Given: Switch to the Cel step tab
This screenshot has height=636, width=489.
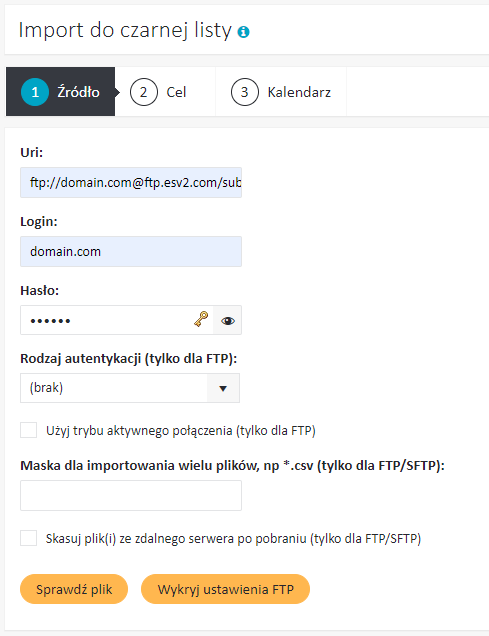Looking at the screenshot, I should pos(165,92).
